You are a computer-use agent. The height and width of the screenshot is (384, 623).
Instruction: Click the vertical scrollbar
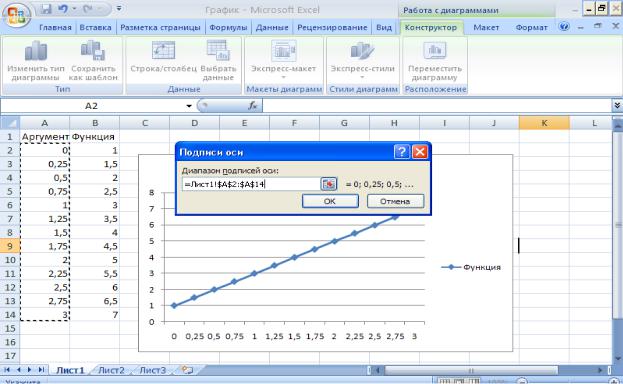(x=618, y=225)
